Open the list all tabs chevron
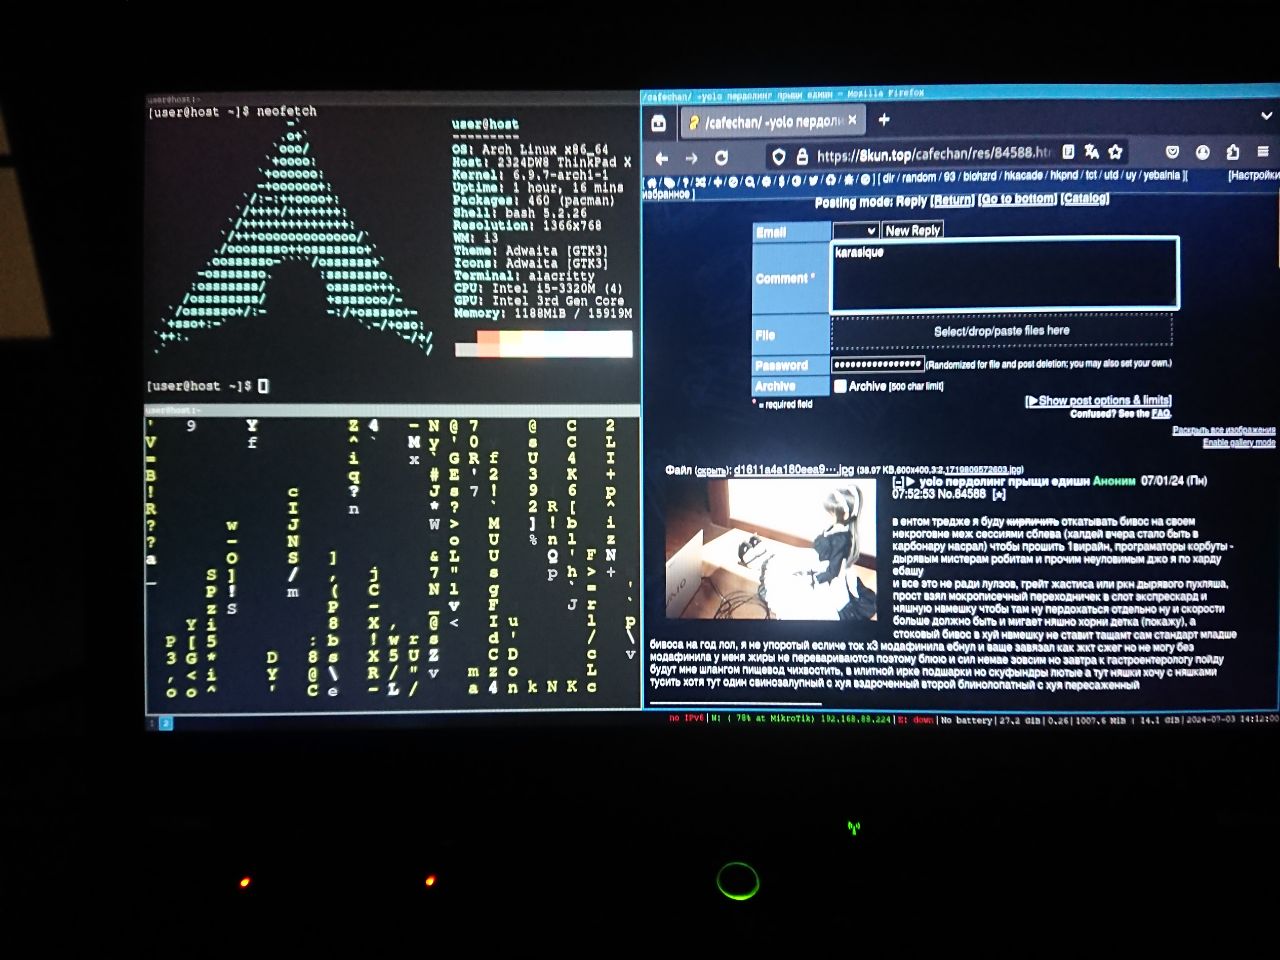Viewport: 1280px width, 960px height. click(1266, 116)
